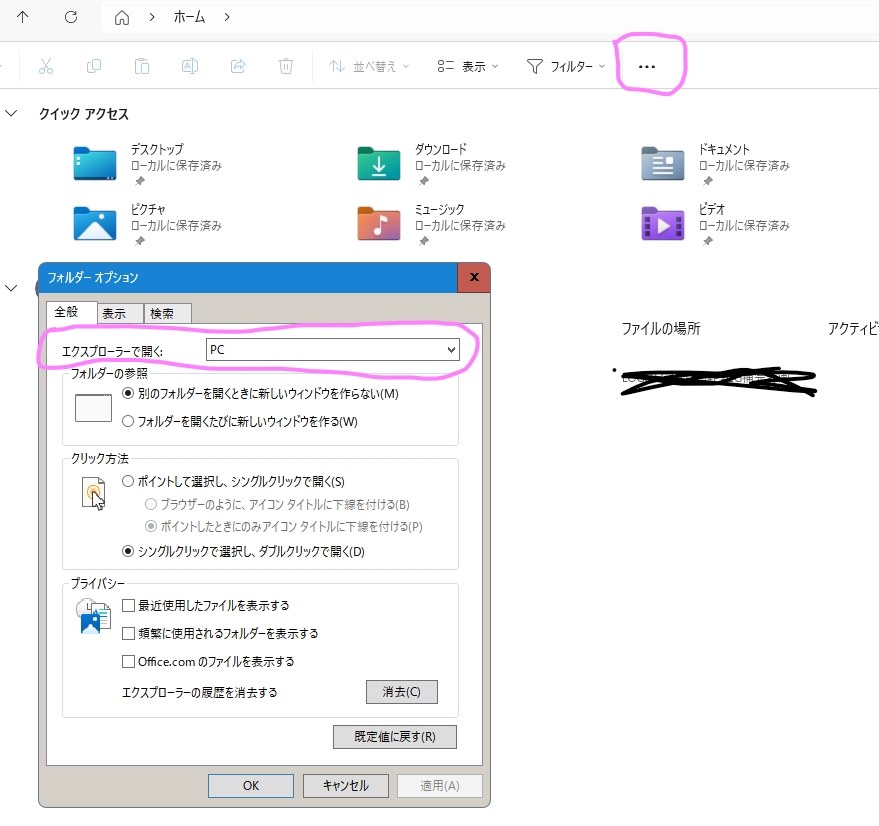Screen dimensions: 879x826
Task: Collapse the クイック アクセス section chevron
Action: click(x=12, y=113)
